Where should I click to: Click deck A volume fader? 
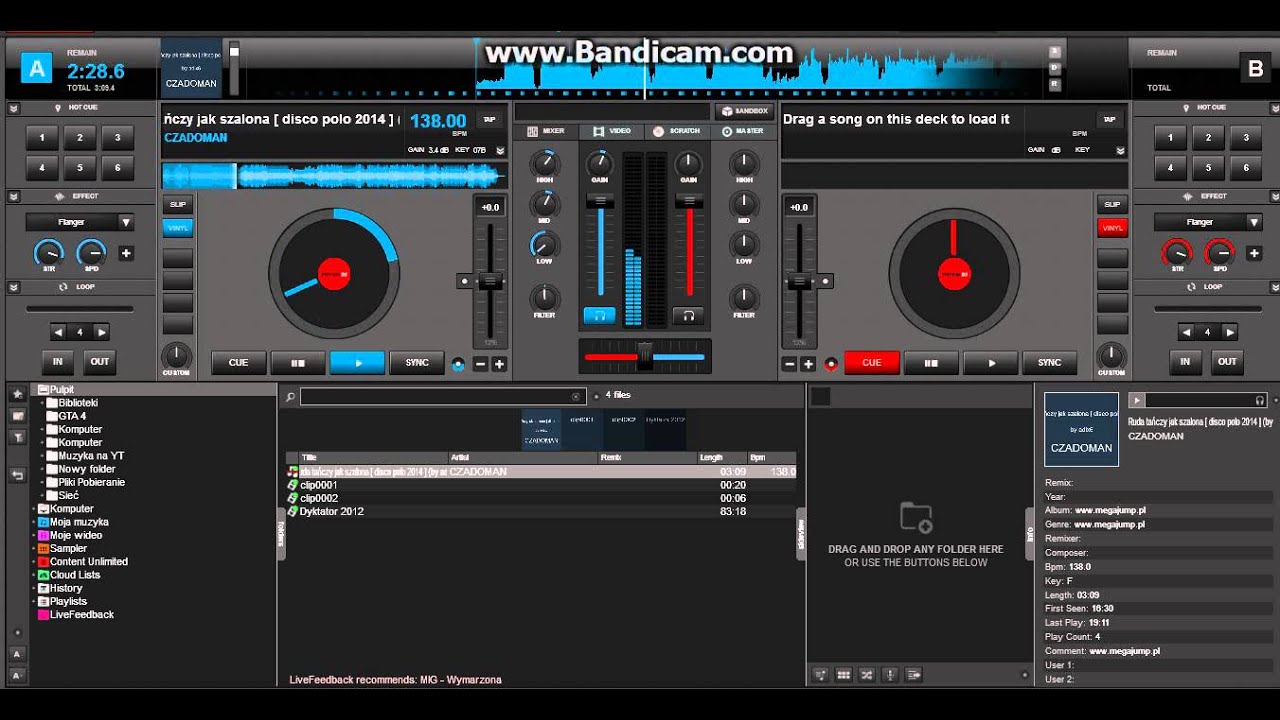pyautogui.click(x=600, y=203)
